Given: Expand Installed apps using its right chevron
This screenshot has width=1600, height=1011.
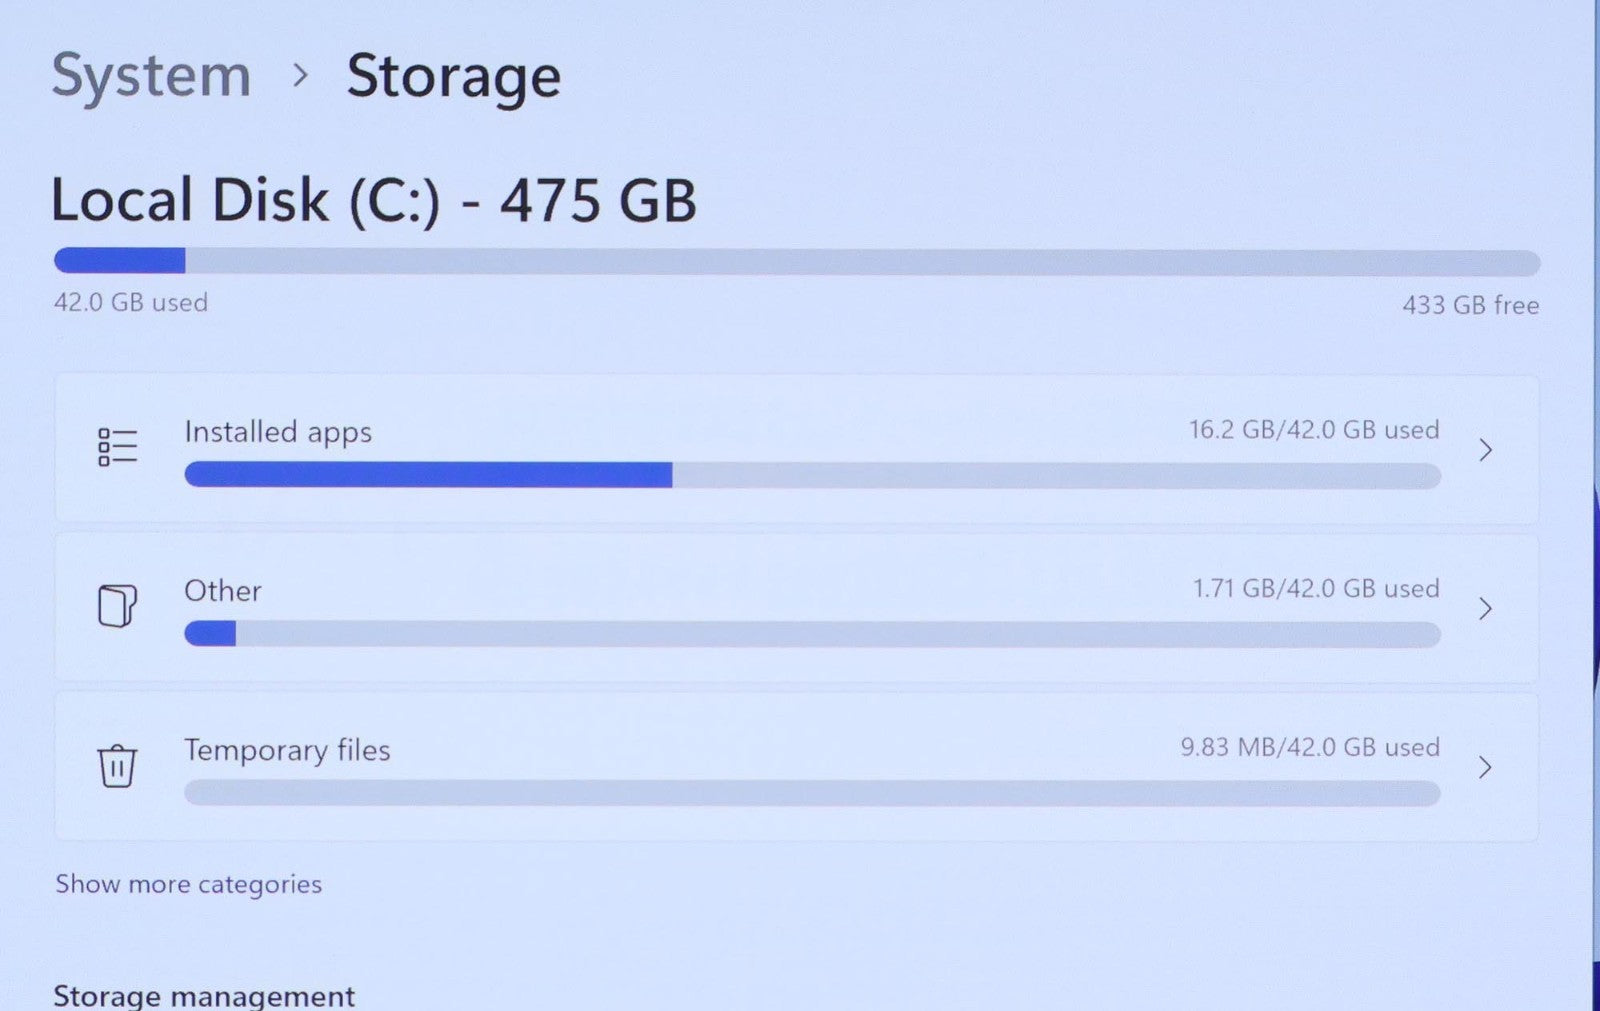Looking at the screenshot, I should point(1485,450).
